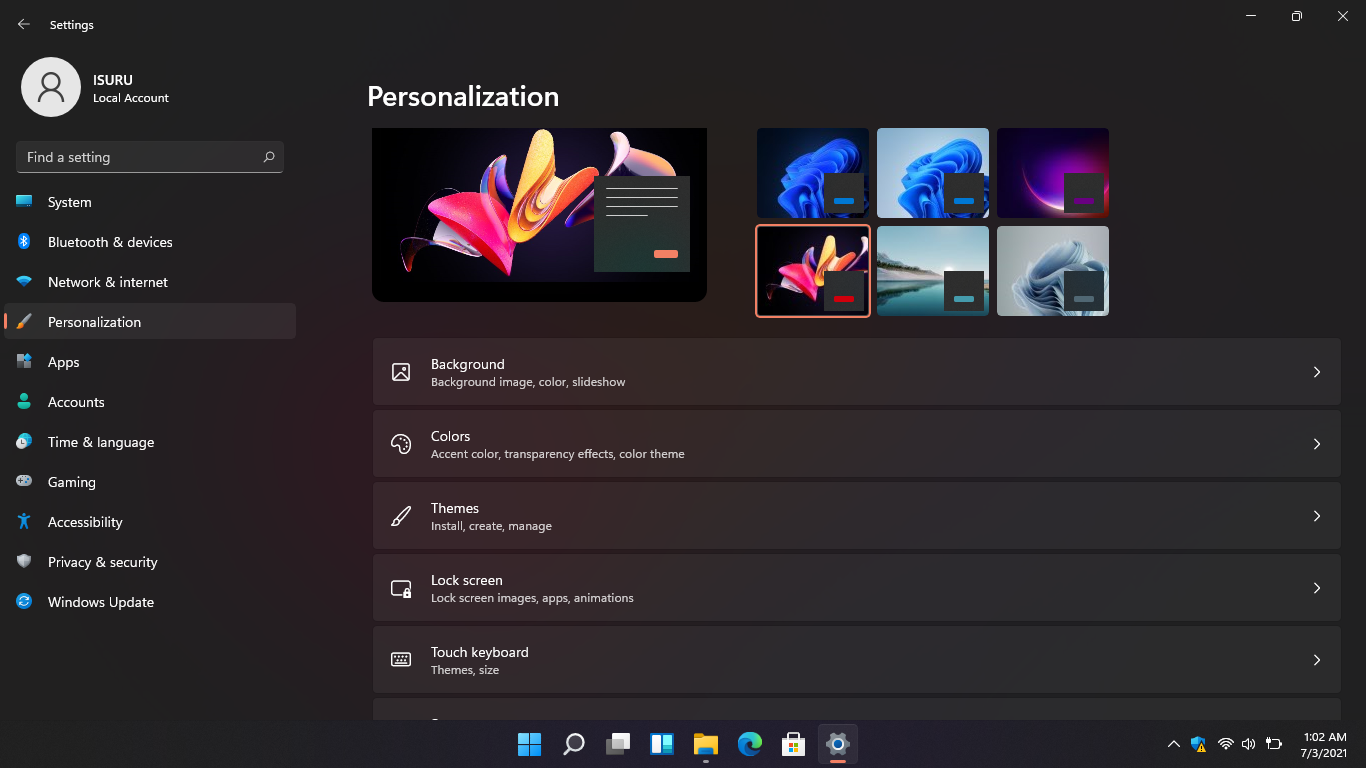Click the keyboard icon in Touch keyboard row

coord(401,660)
